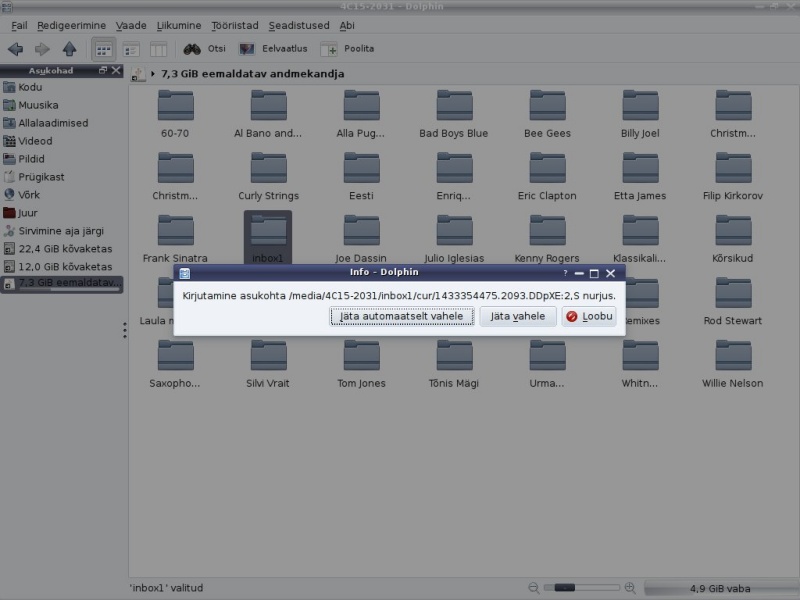Screen dimensions: 800x600
Task: Click the dialog's question mark help icon
Action: pos(564,273)
